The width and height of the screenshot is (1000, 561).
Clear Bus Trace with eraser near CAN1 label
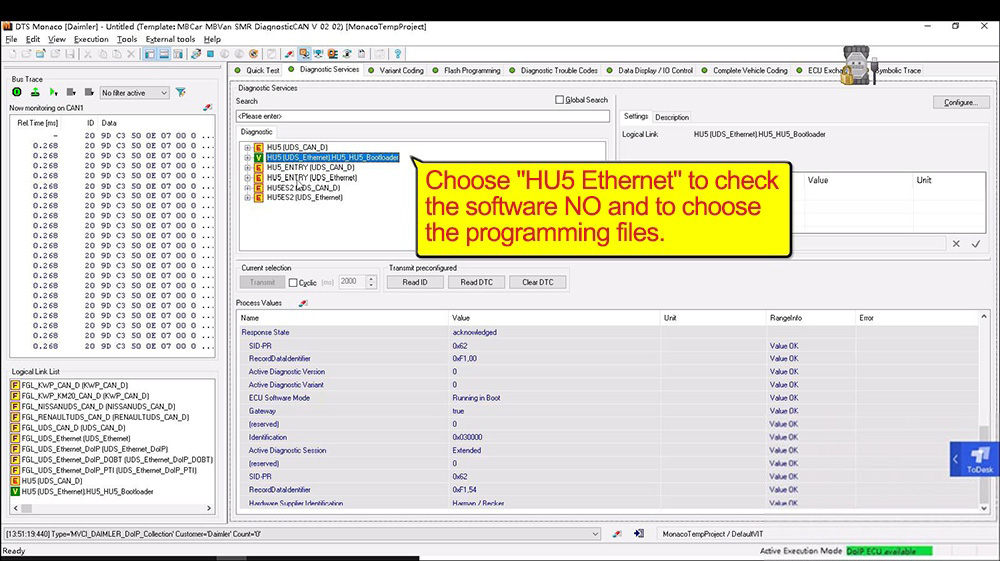point(207,108)
